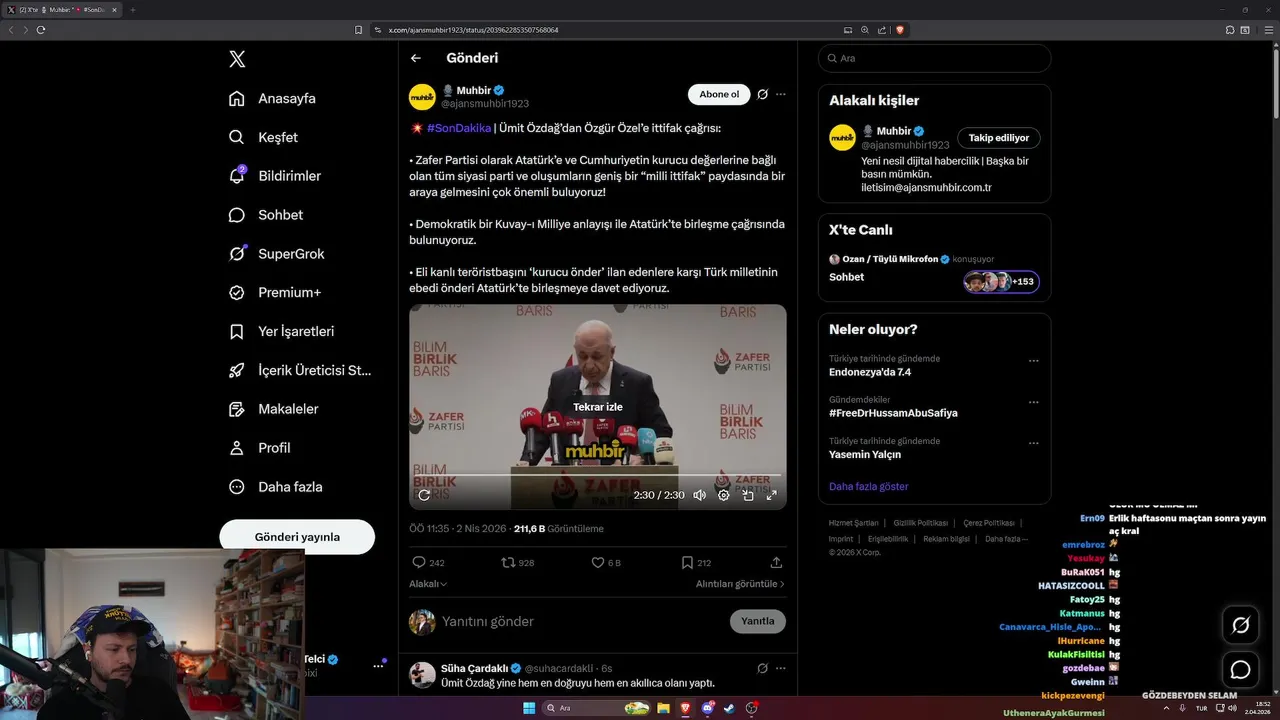The image size is (1280, 720).
Task: Reload the page in browser toolbar
Action: [41, 30]
